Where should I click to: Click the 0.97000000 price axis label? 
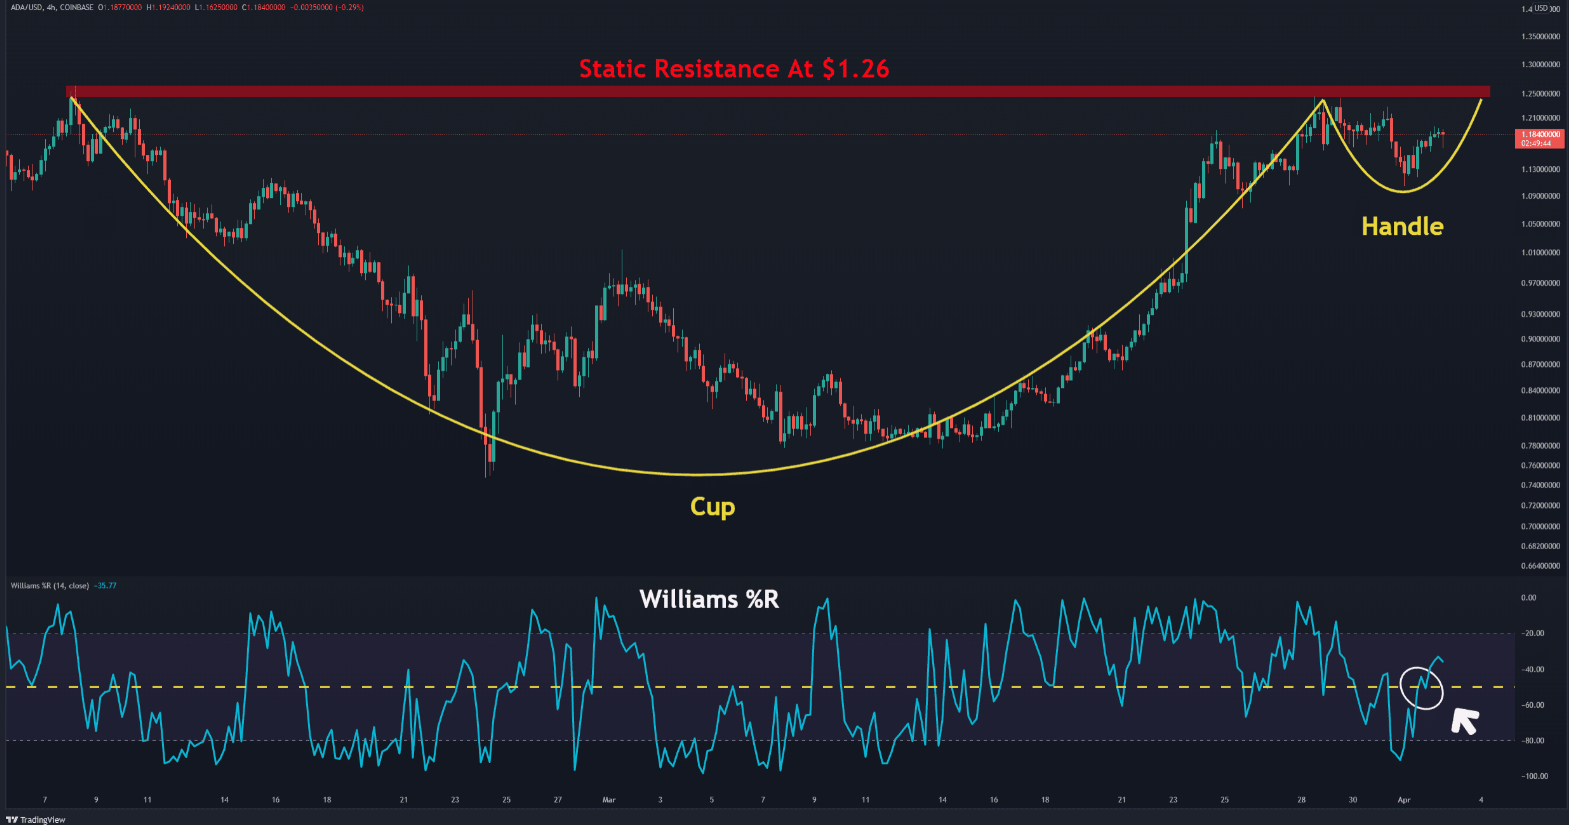point(1540,283)
